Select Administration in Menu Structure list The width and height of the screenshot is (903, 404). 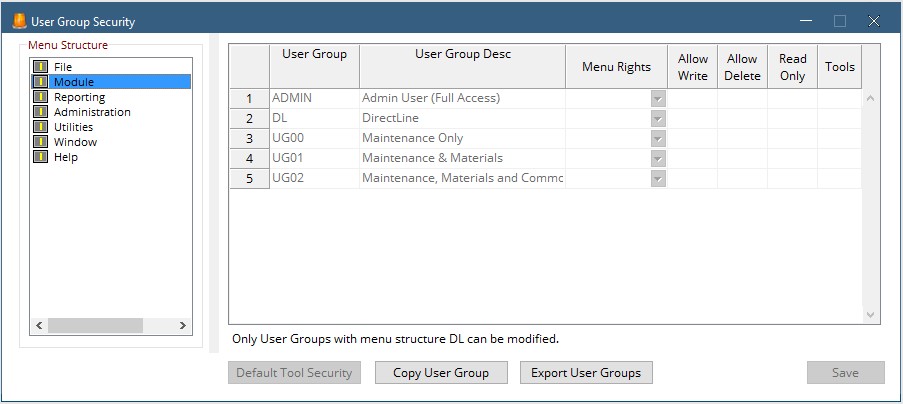coord(92,112)
